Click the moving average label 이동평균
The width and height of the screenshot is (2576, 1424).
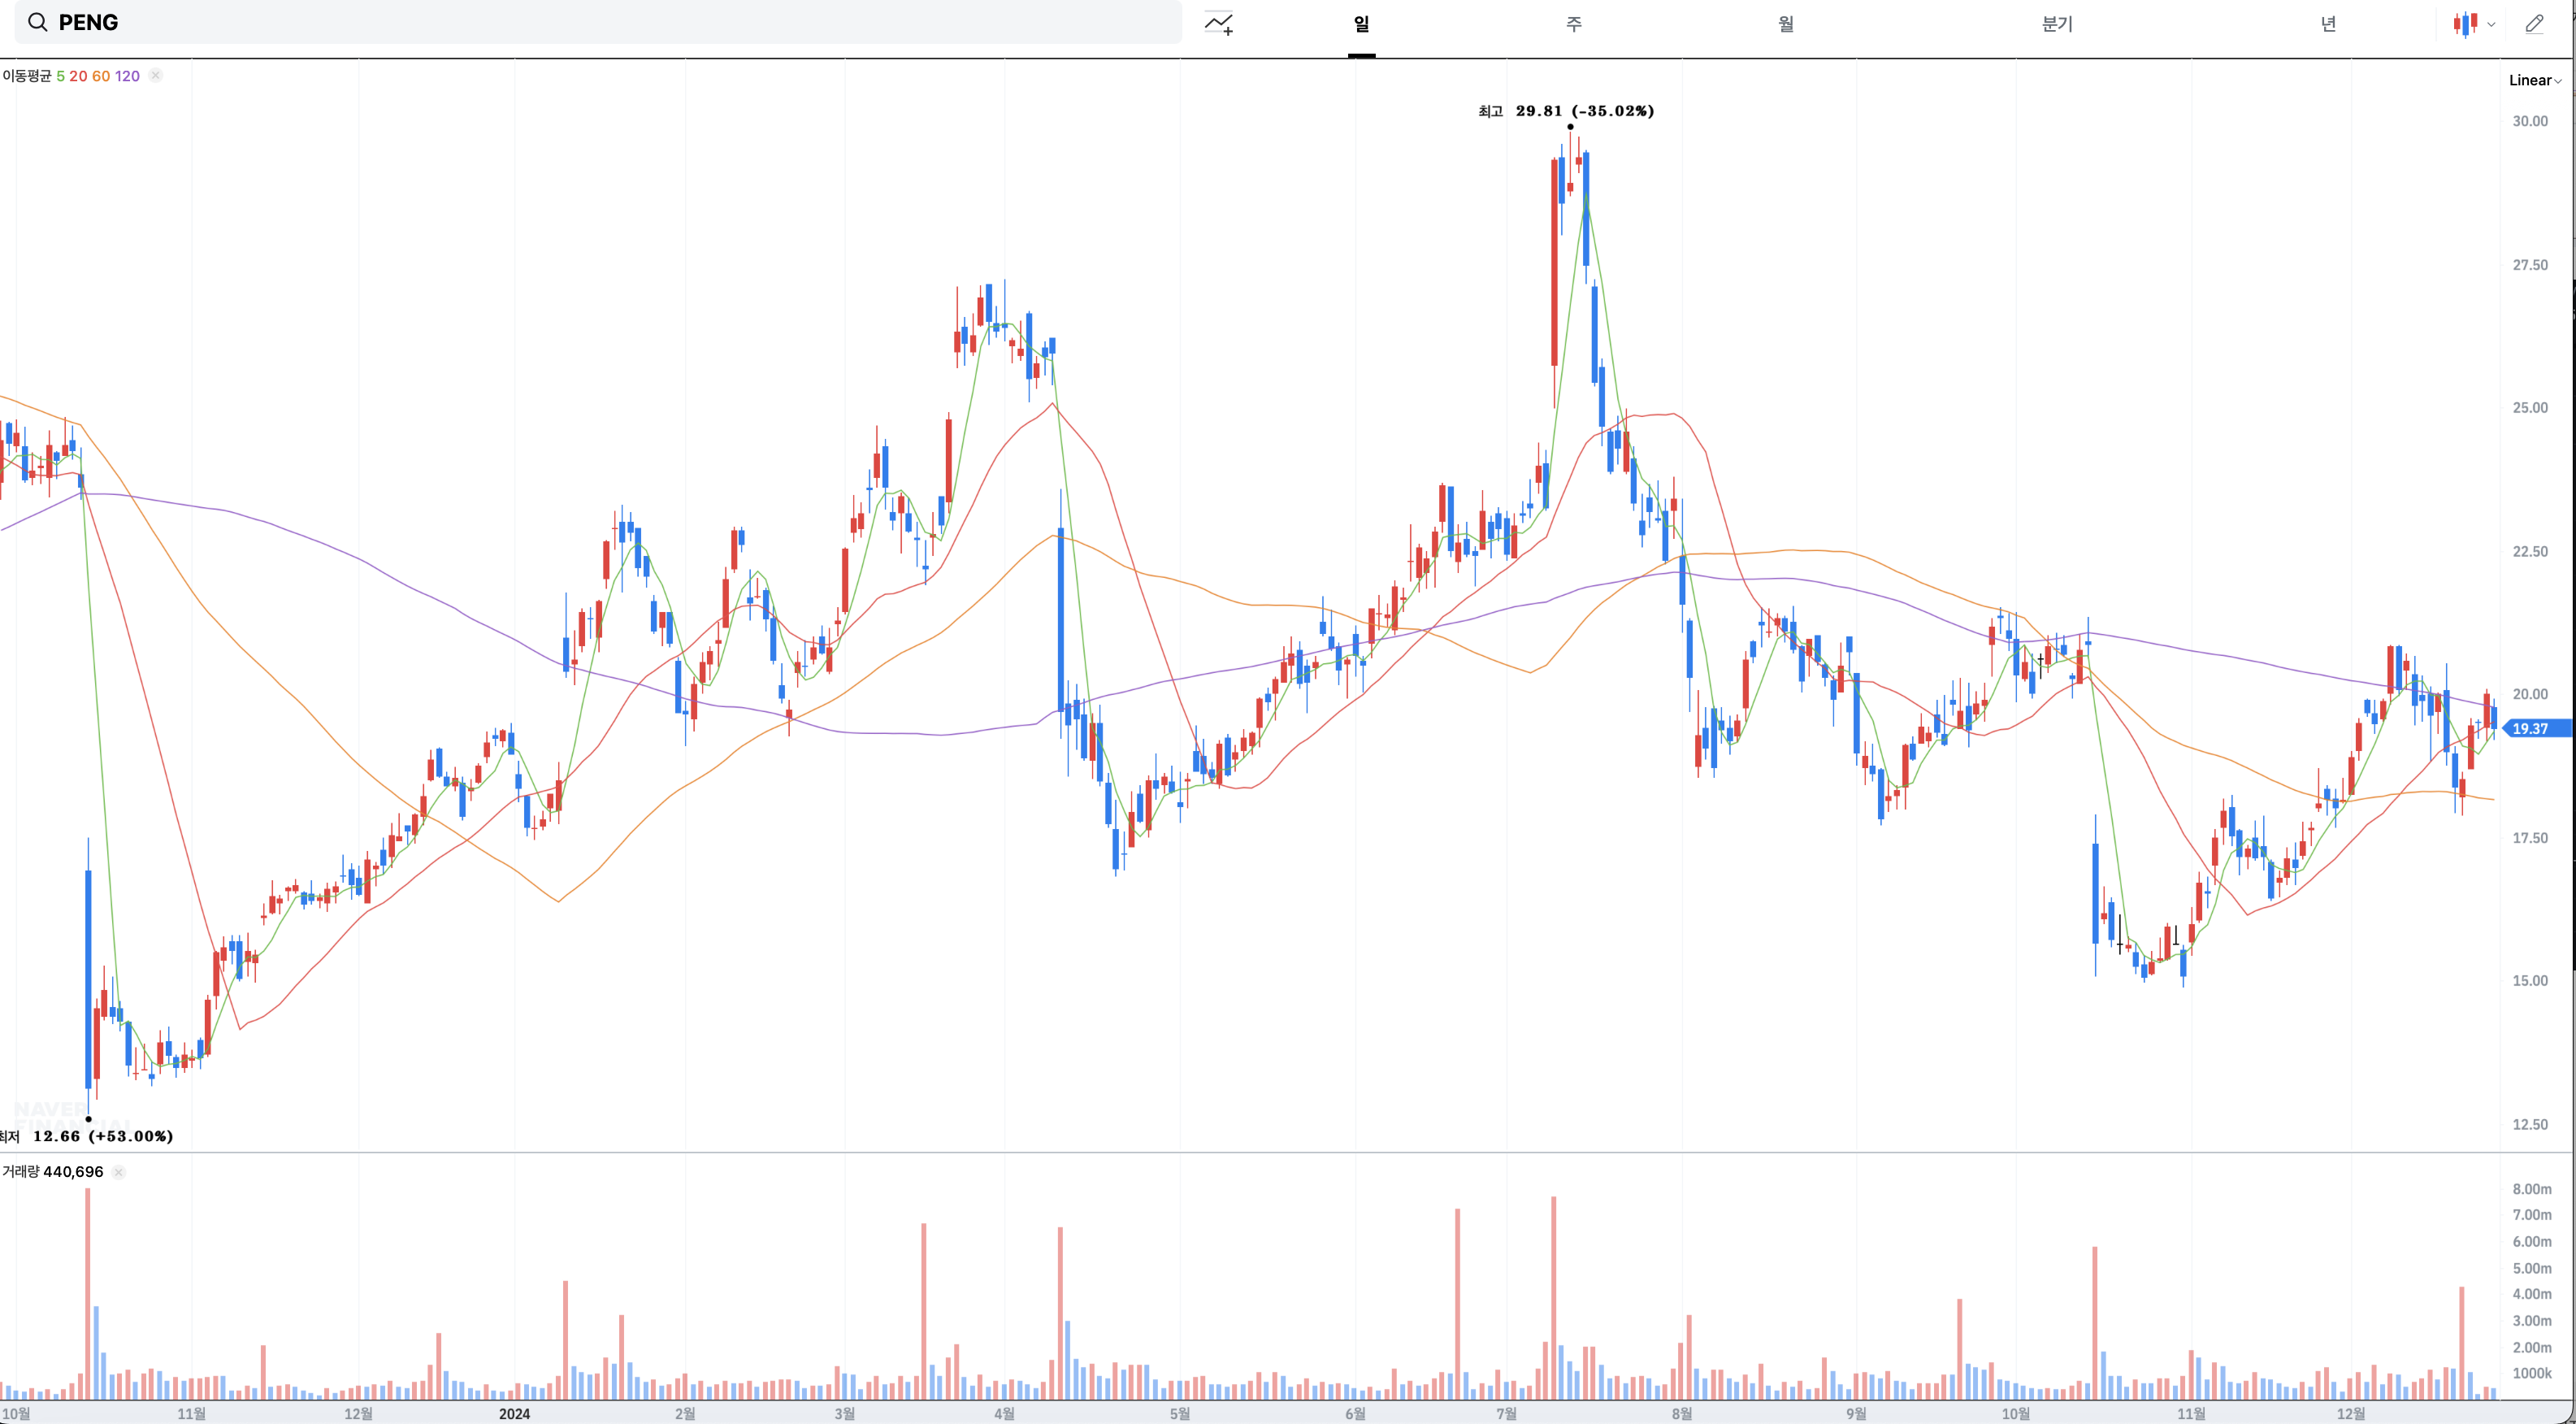pyautogui.click(x=27, y=76)
